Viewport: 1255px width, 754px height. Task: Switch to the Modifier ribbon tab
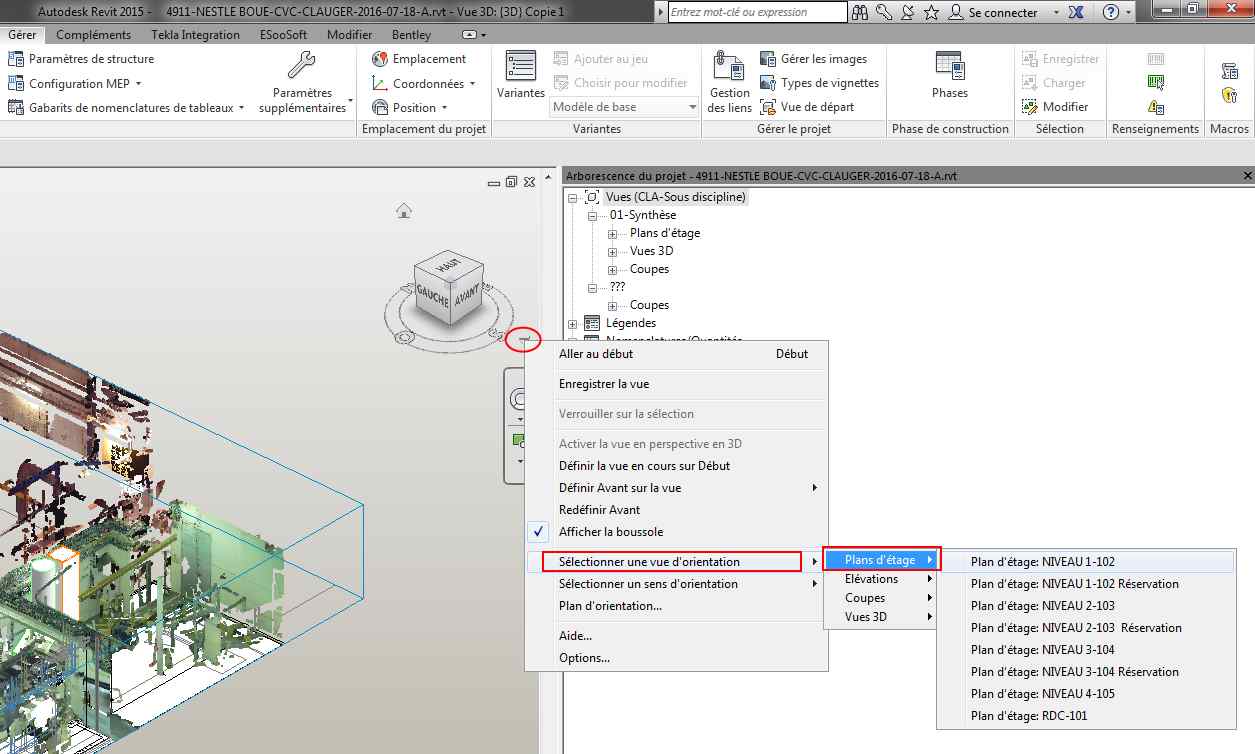pyautogui.click(x=350, y=34)
